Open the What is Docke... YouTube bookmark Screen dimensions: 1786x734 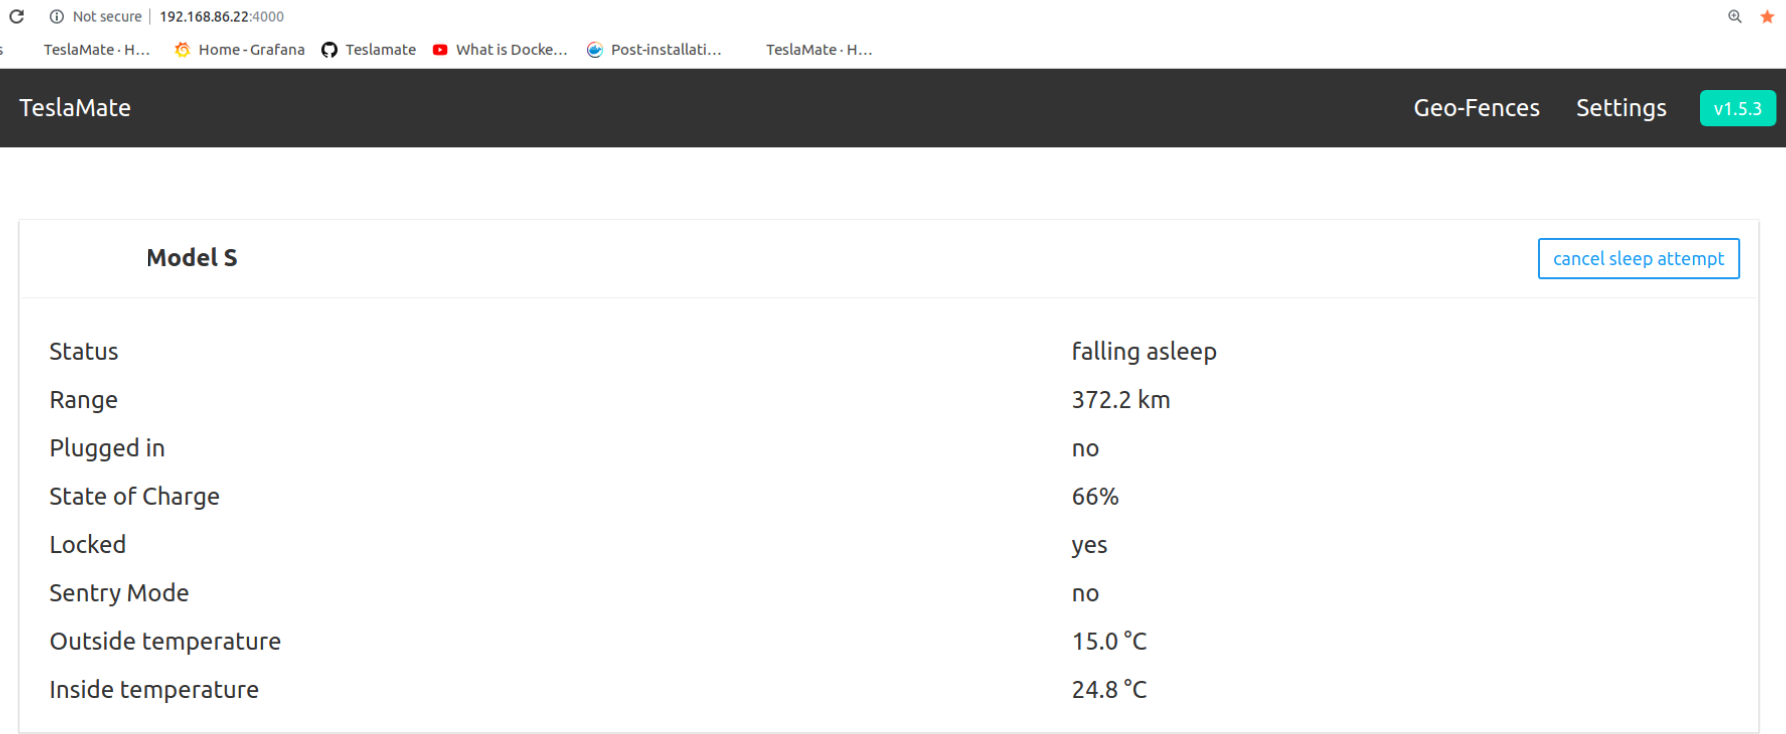click(x=500, y=49)
